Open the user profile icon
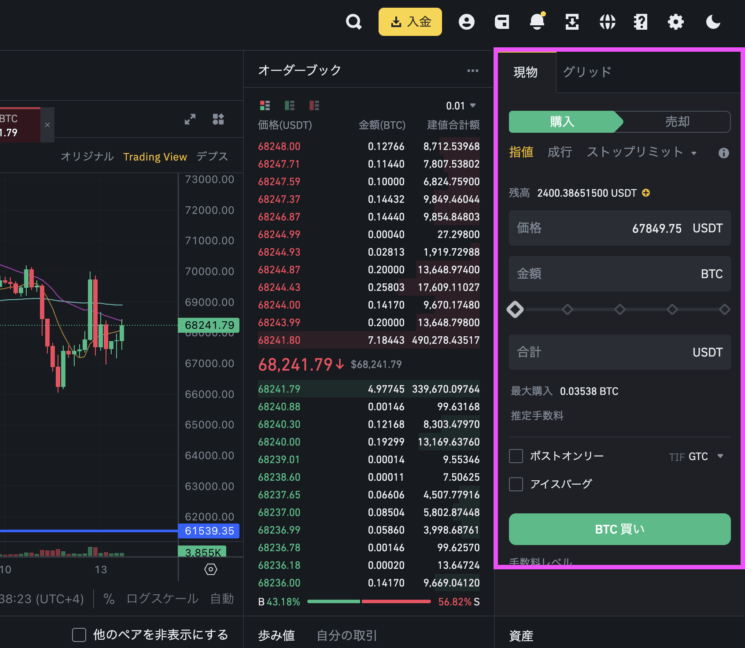This screenshot has height=648, width=745. pos(466,22)
